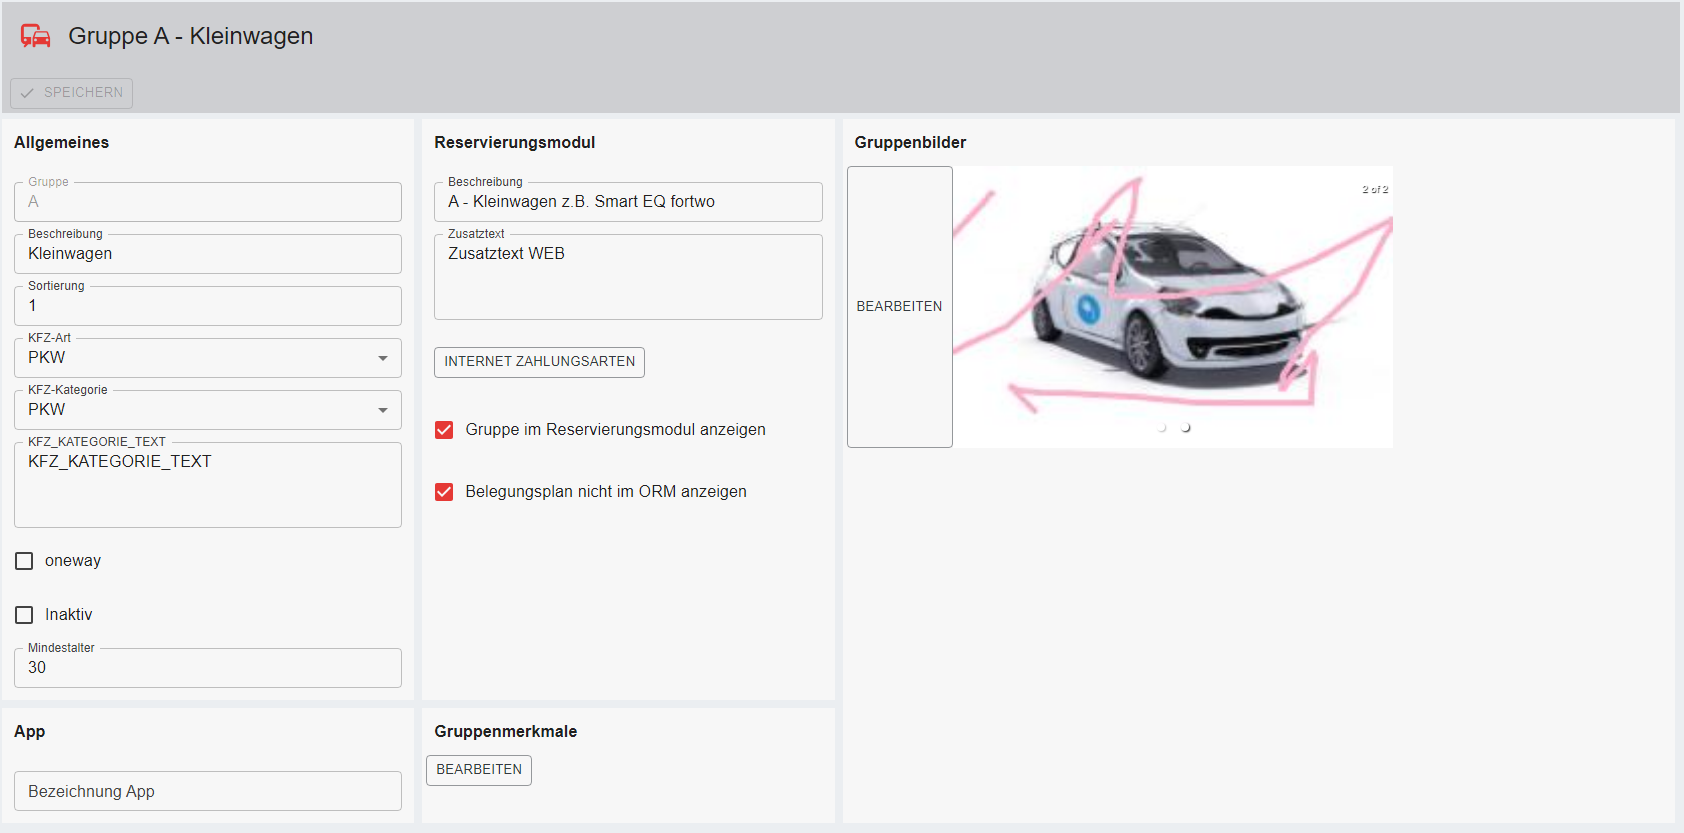Screen dimensions: 1684x833
Task: Tick the Inaktiv checkbox
Action: [x=24, y=615]
